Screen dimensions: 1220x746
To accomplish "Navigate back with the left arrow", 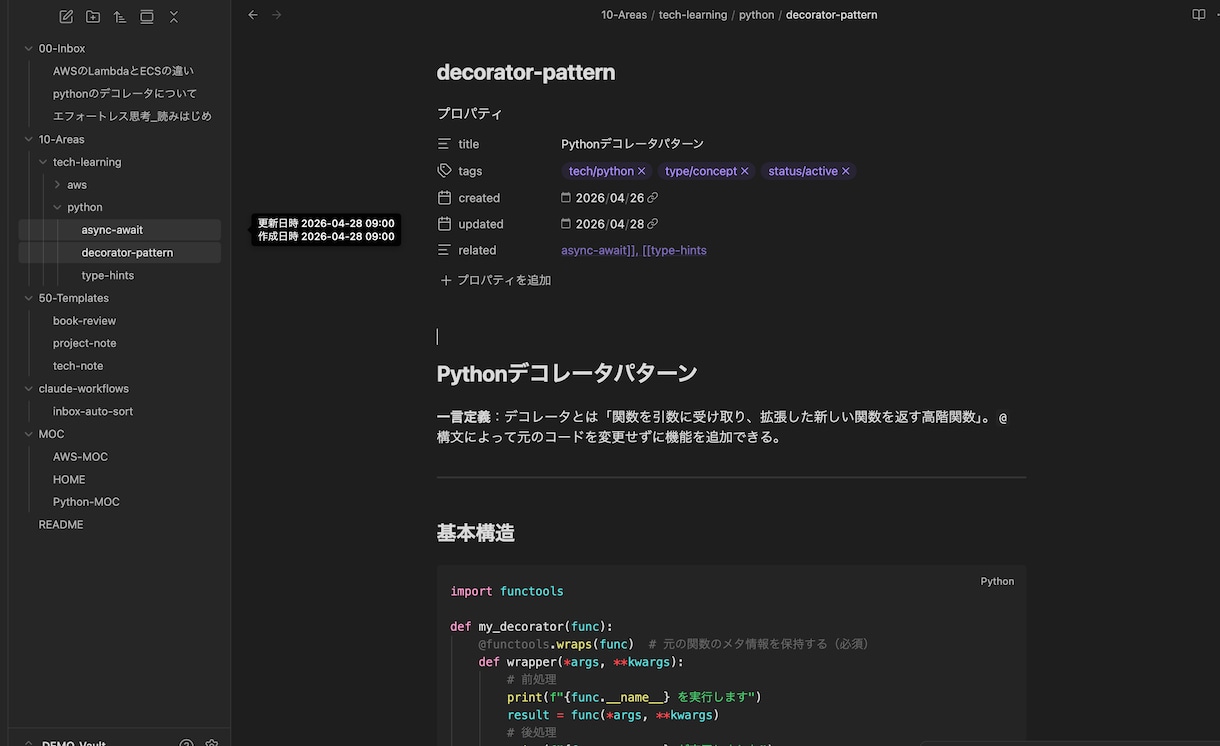I will click(x=253, y=15).
